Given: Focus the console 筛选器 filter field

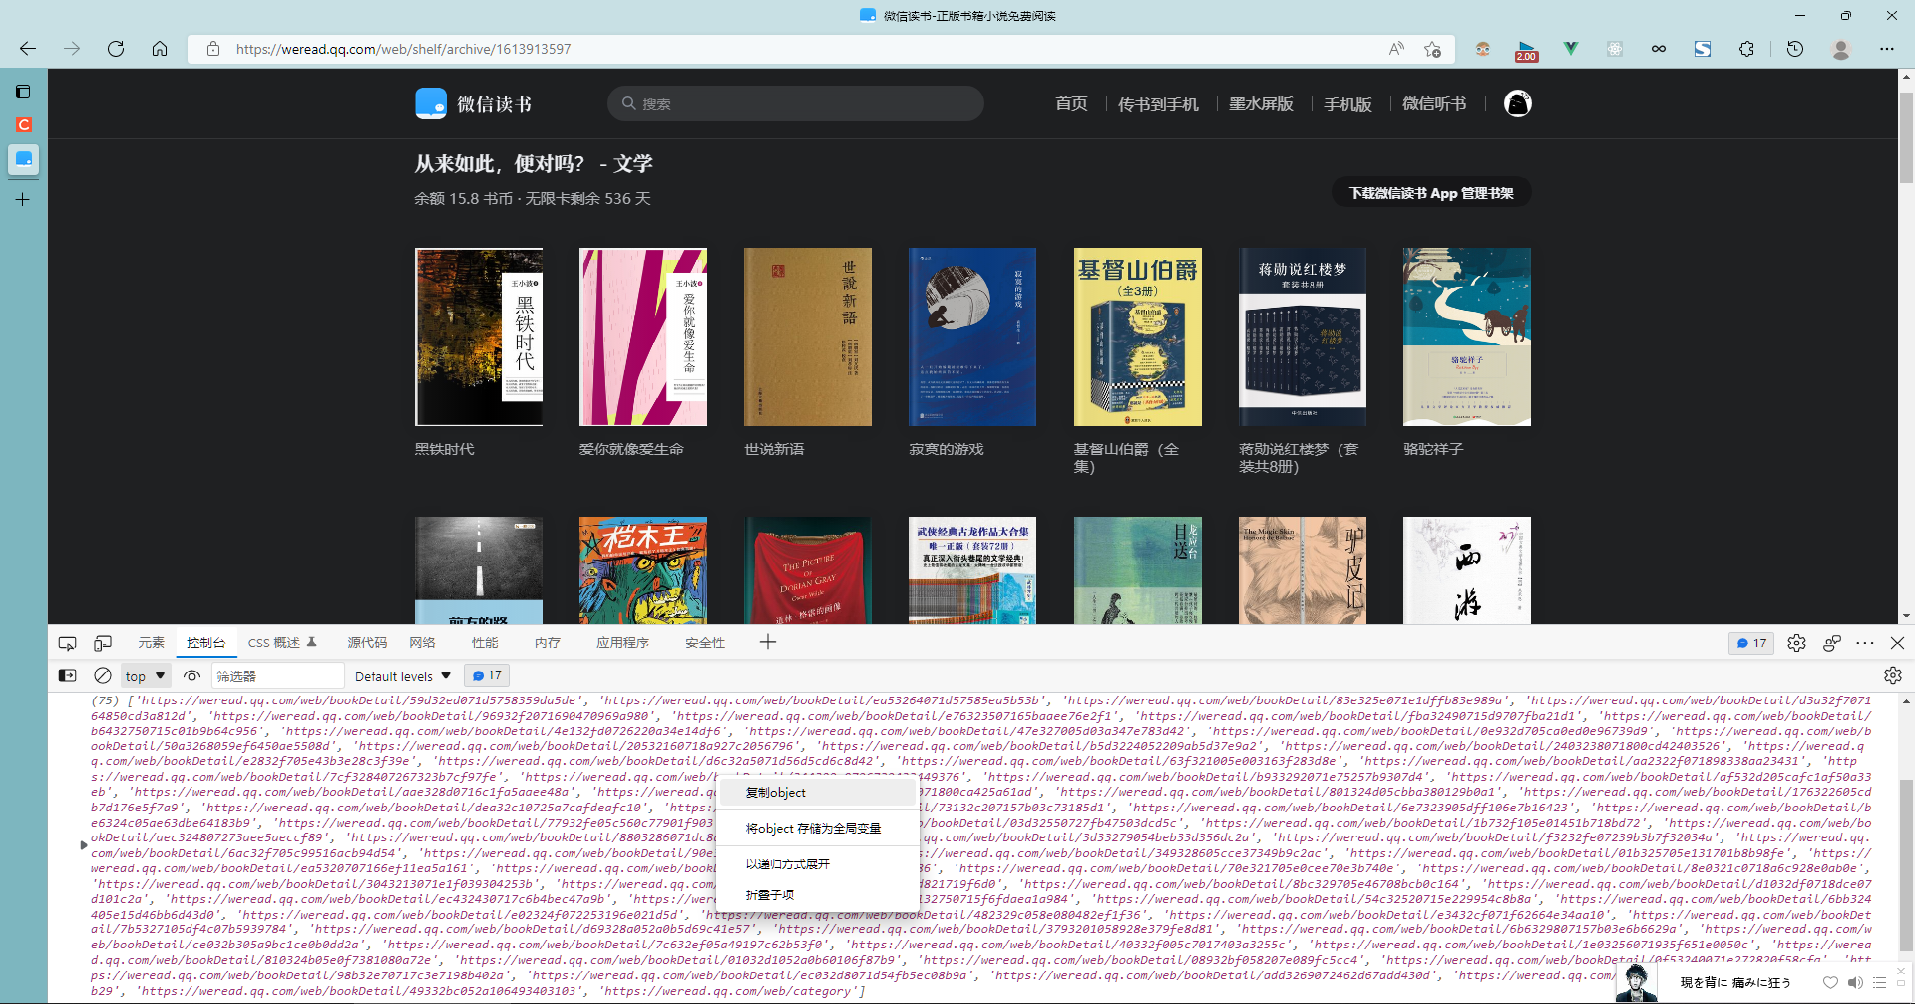Looking at the screenshot, I should pyautogui.click(x=277, y=676).
